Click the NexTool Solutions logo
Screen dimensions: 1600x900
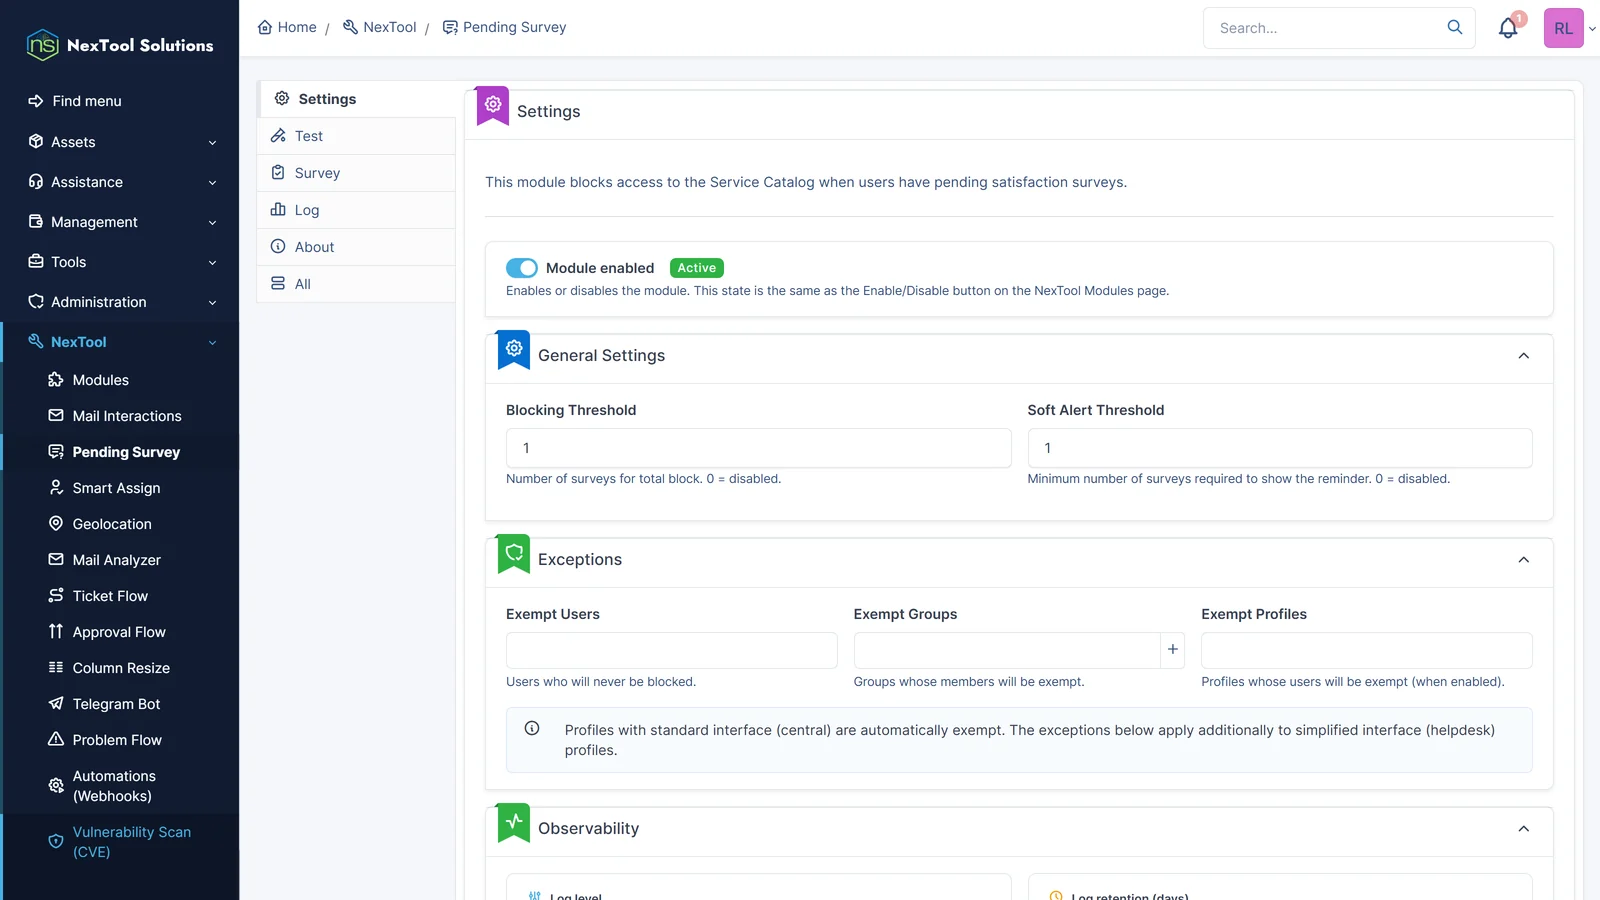[120, 45]
